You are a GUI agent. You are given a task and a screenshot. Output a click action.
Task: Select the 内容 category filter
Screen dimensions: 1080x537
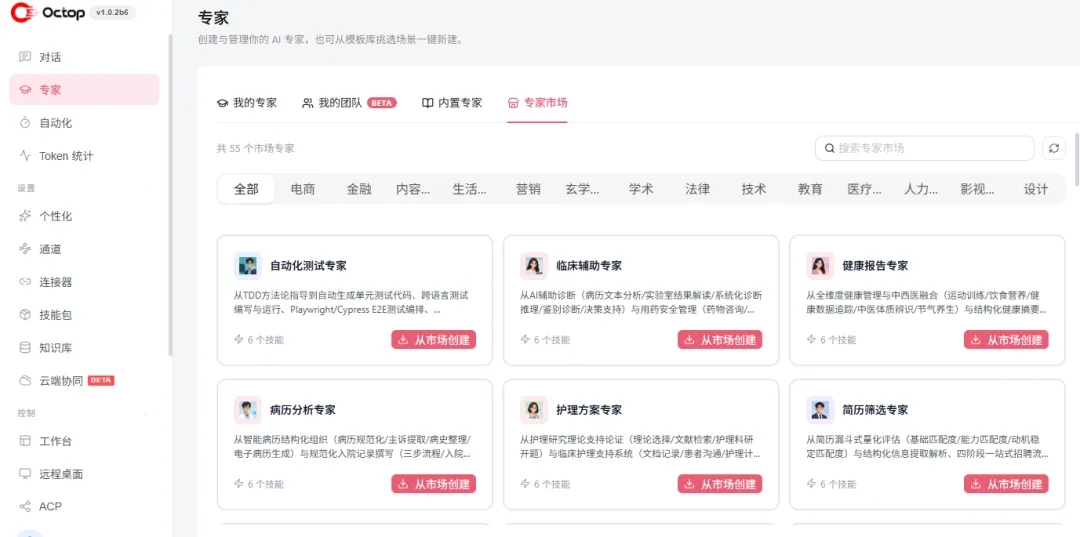pyautogui.click(x=413, y=189)
